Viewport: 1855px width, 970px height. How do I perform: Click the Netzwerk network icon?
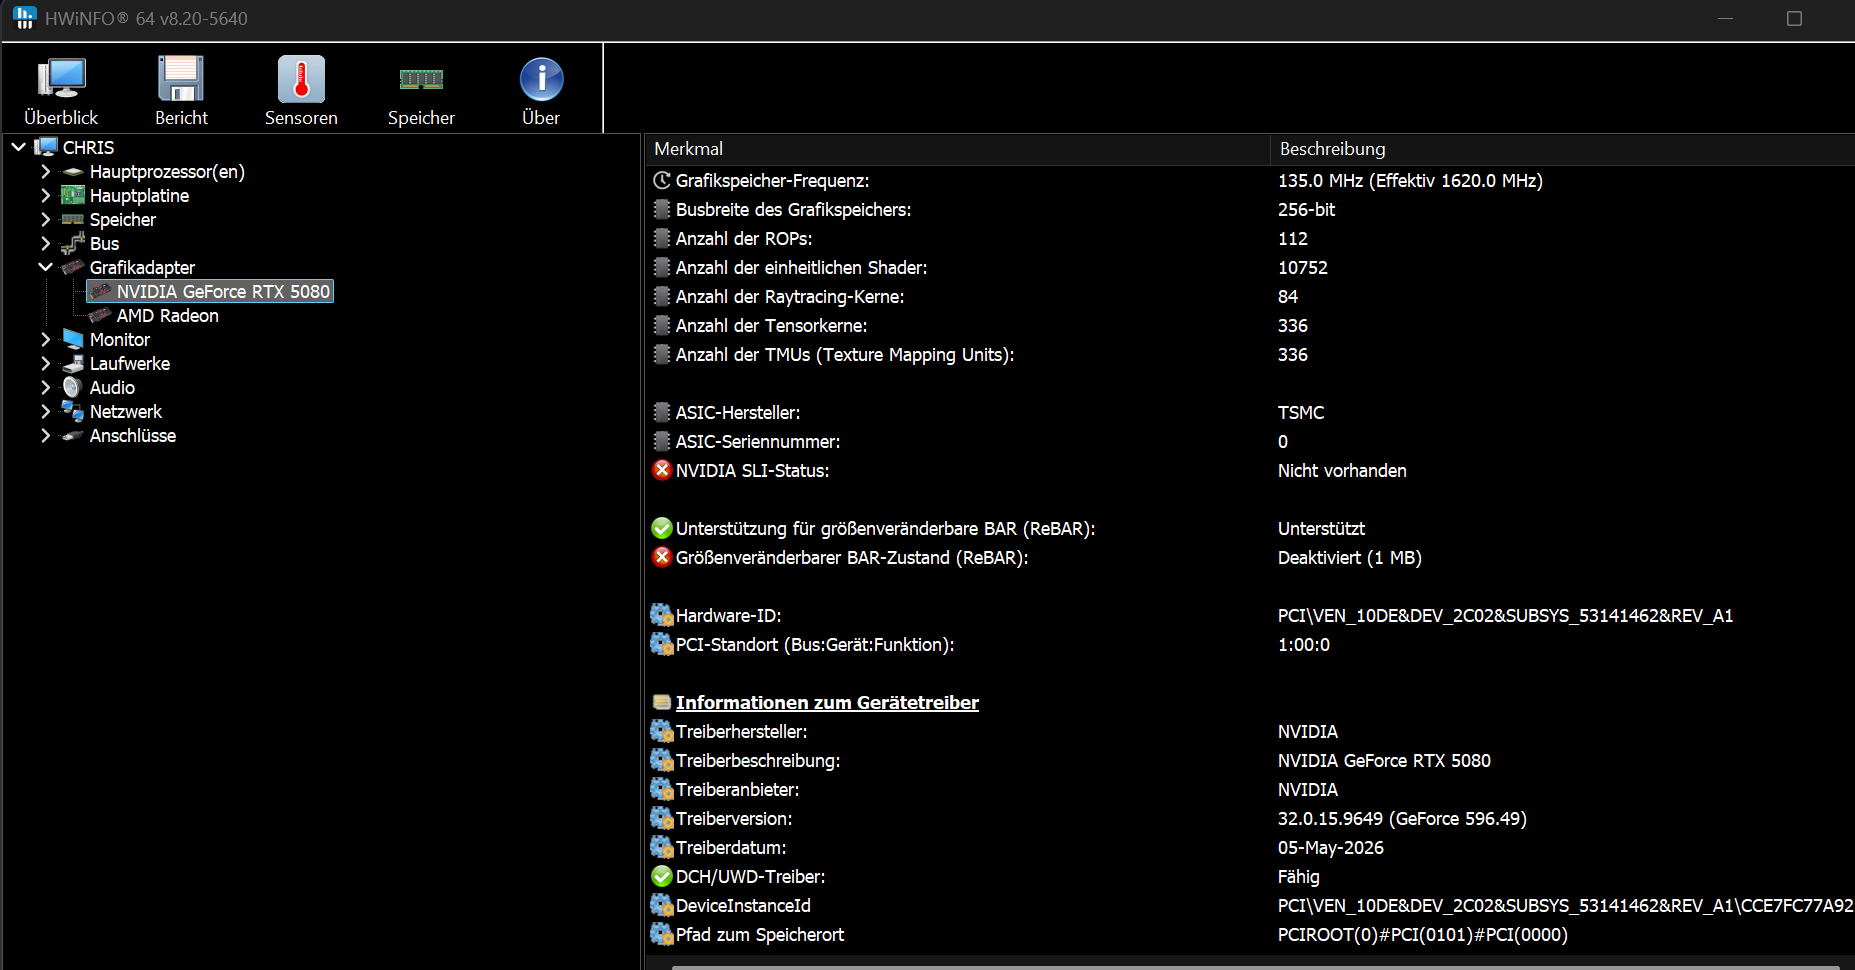(73, 411)
